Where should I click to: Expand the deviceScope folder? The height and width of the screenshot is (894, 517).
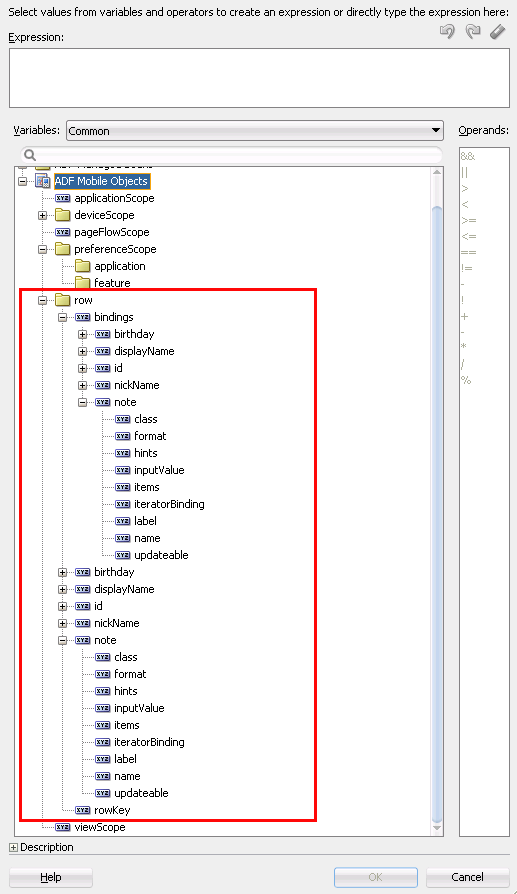point(43,216)
